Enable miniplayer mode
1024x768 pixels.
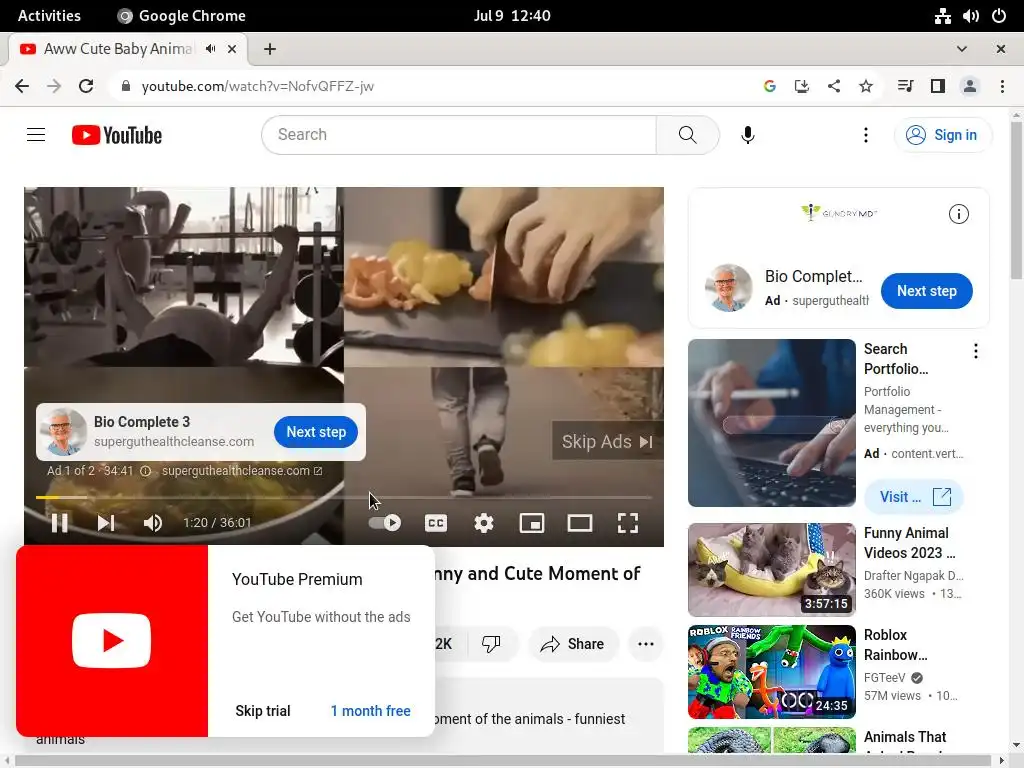coord(532,522)
